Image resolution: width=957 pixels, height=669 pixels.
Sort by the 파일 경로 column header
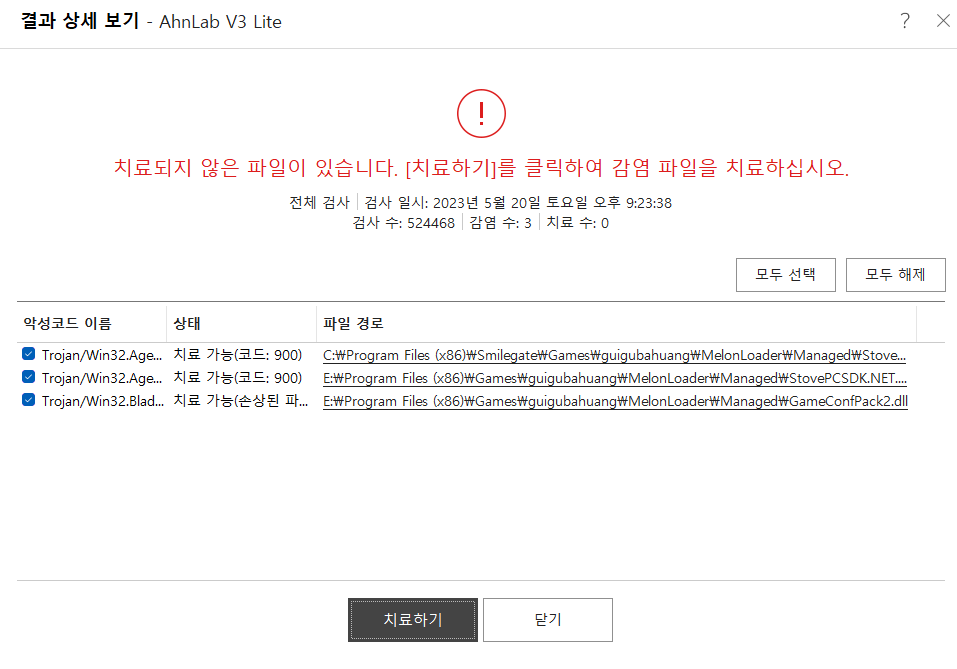click(353, 324)
